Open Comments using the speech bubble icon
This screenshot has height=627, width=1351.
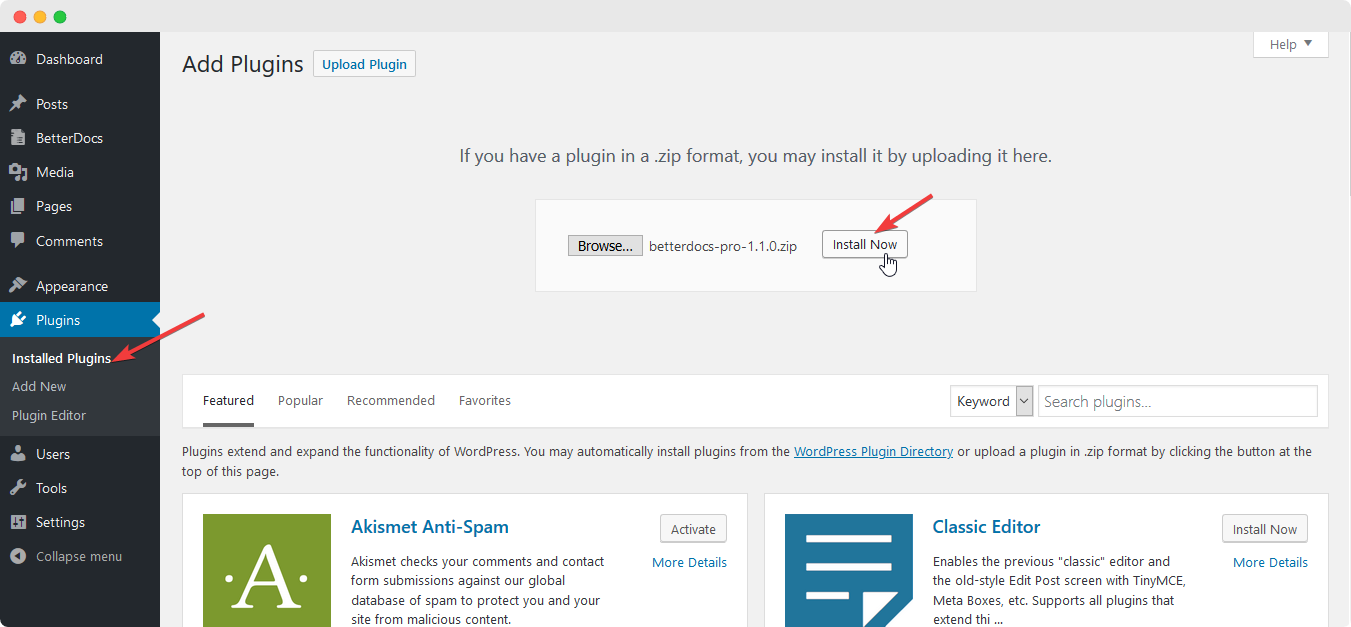click(18, 241)
